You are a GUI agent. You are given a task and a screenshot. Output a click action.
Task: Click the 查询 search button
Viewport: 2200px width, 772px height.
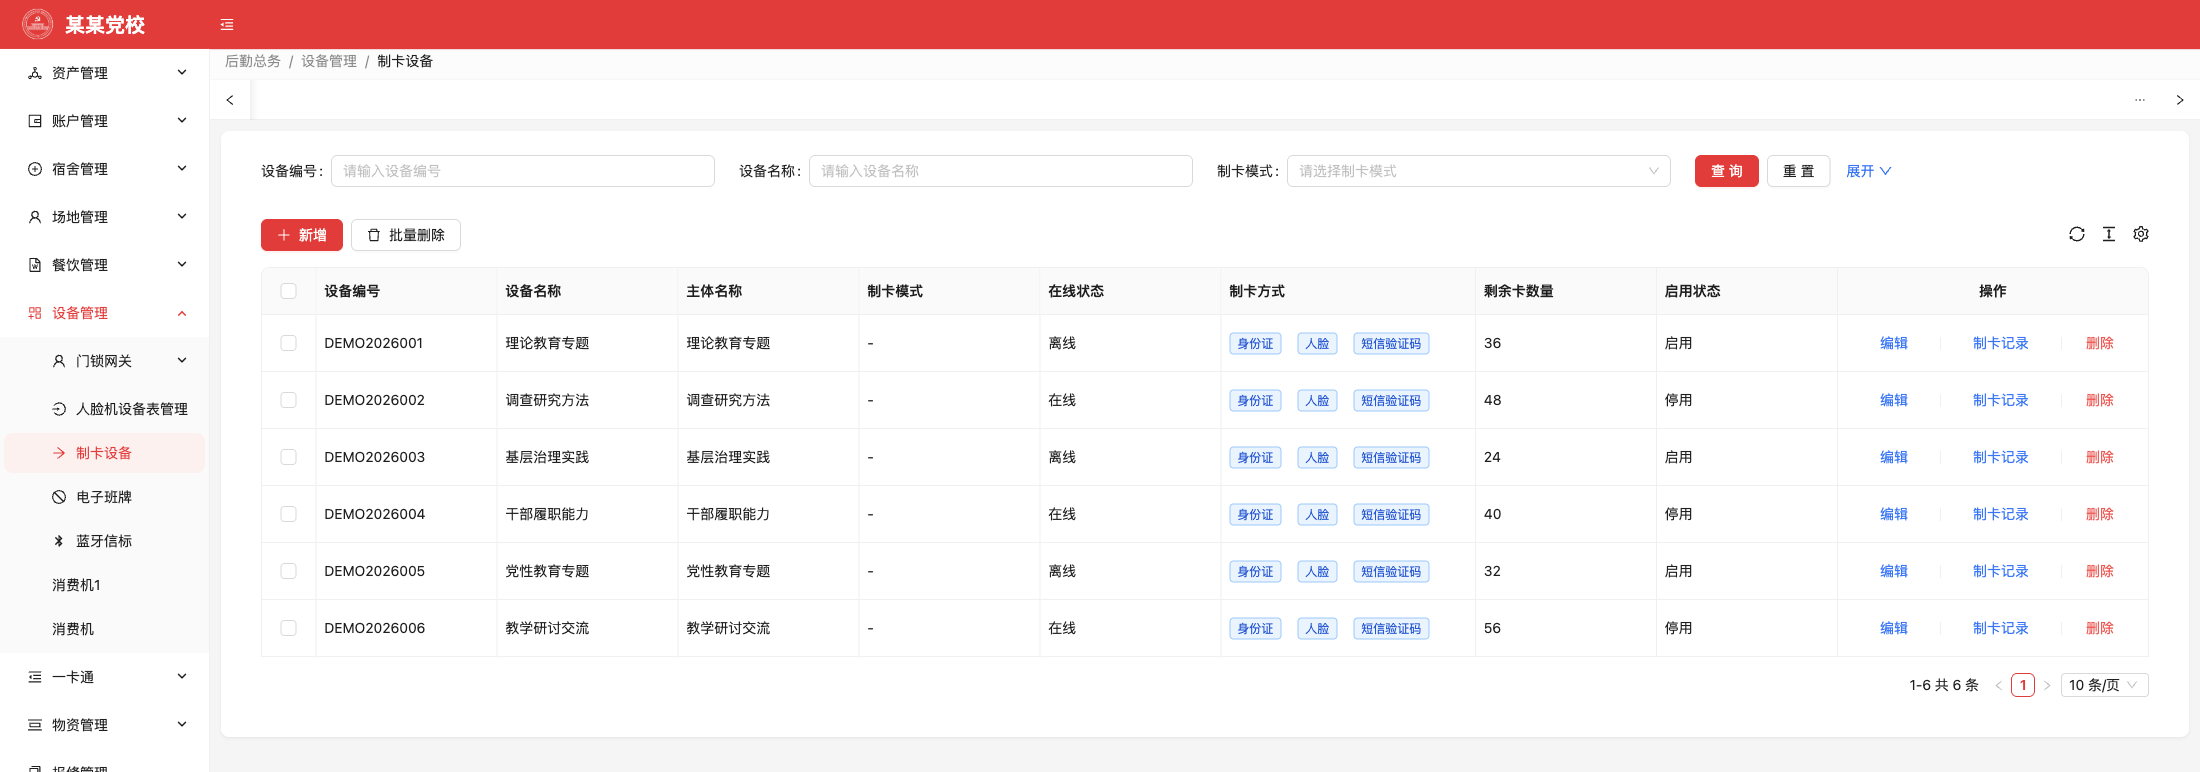pos(1726,171)
